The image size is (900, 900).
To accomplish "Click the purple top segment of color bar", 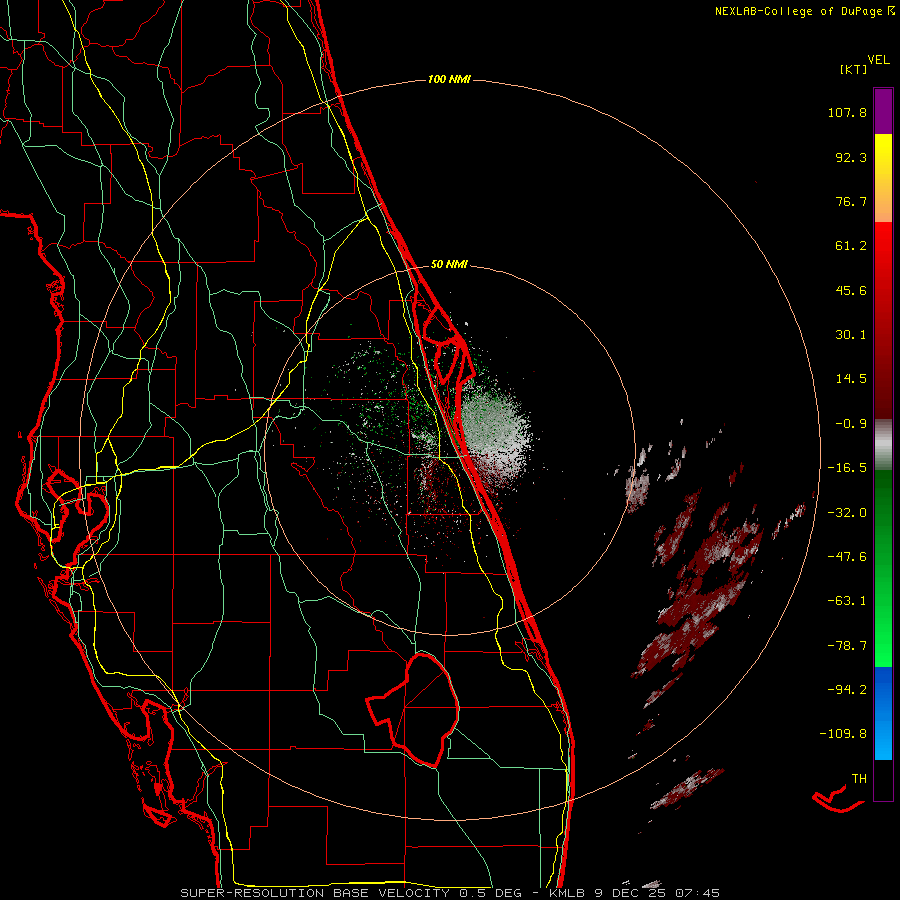I will pos(883,111).
